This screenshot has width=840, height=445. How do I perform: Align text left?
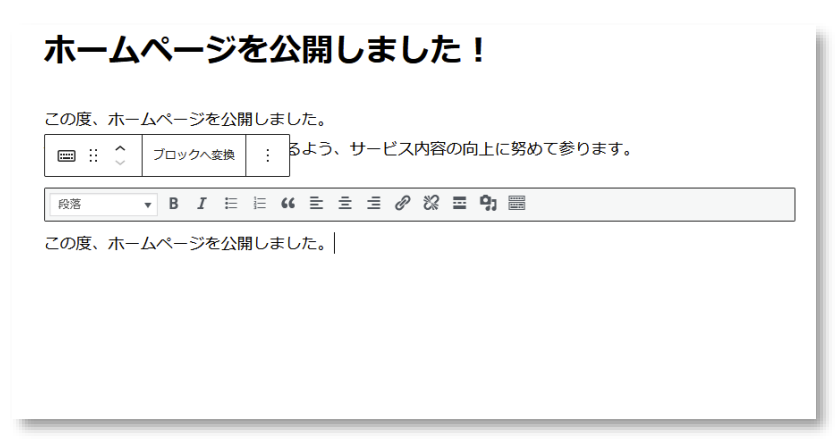point(316,204)
